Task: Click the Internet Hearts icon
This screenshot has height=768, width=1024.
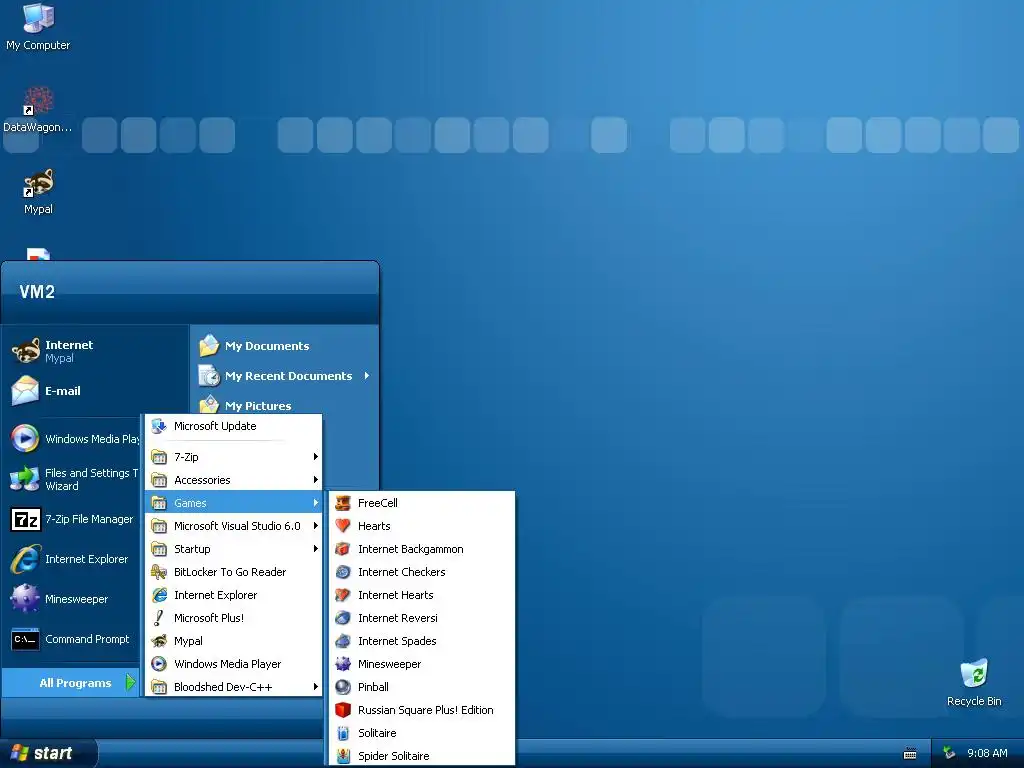Action: [x=343, y=595]
